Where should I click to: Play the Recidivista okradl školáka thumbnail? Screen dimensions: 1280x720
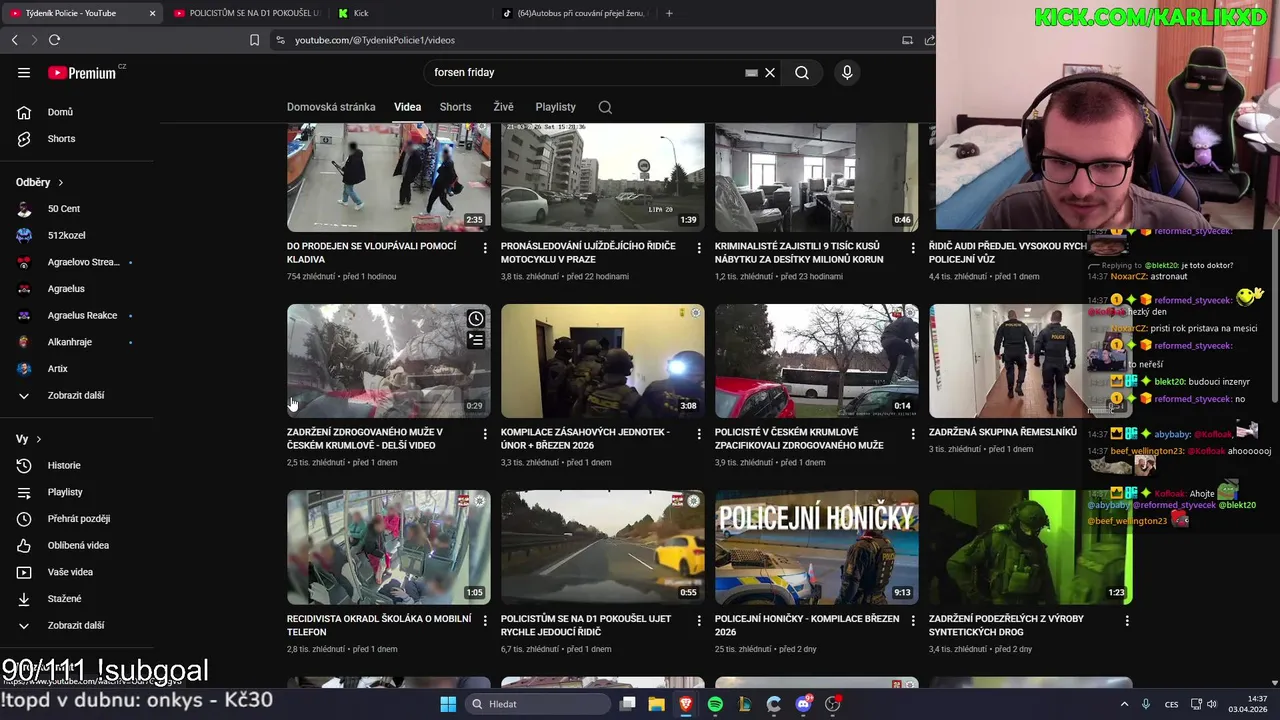click(x=389, y=547)
